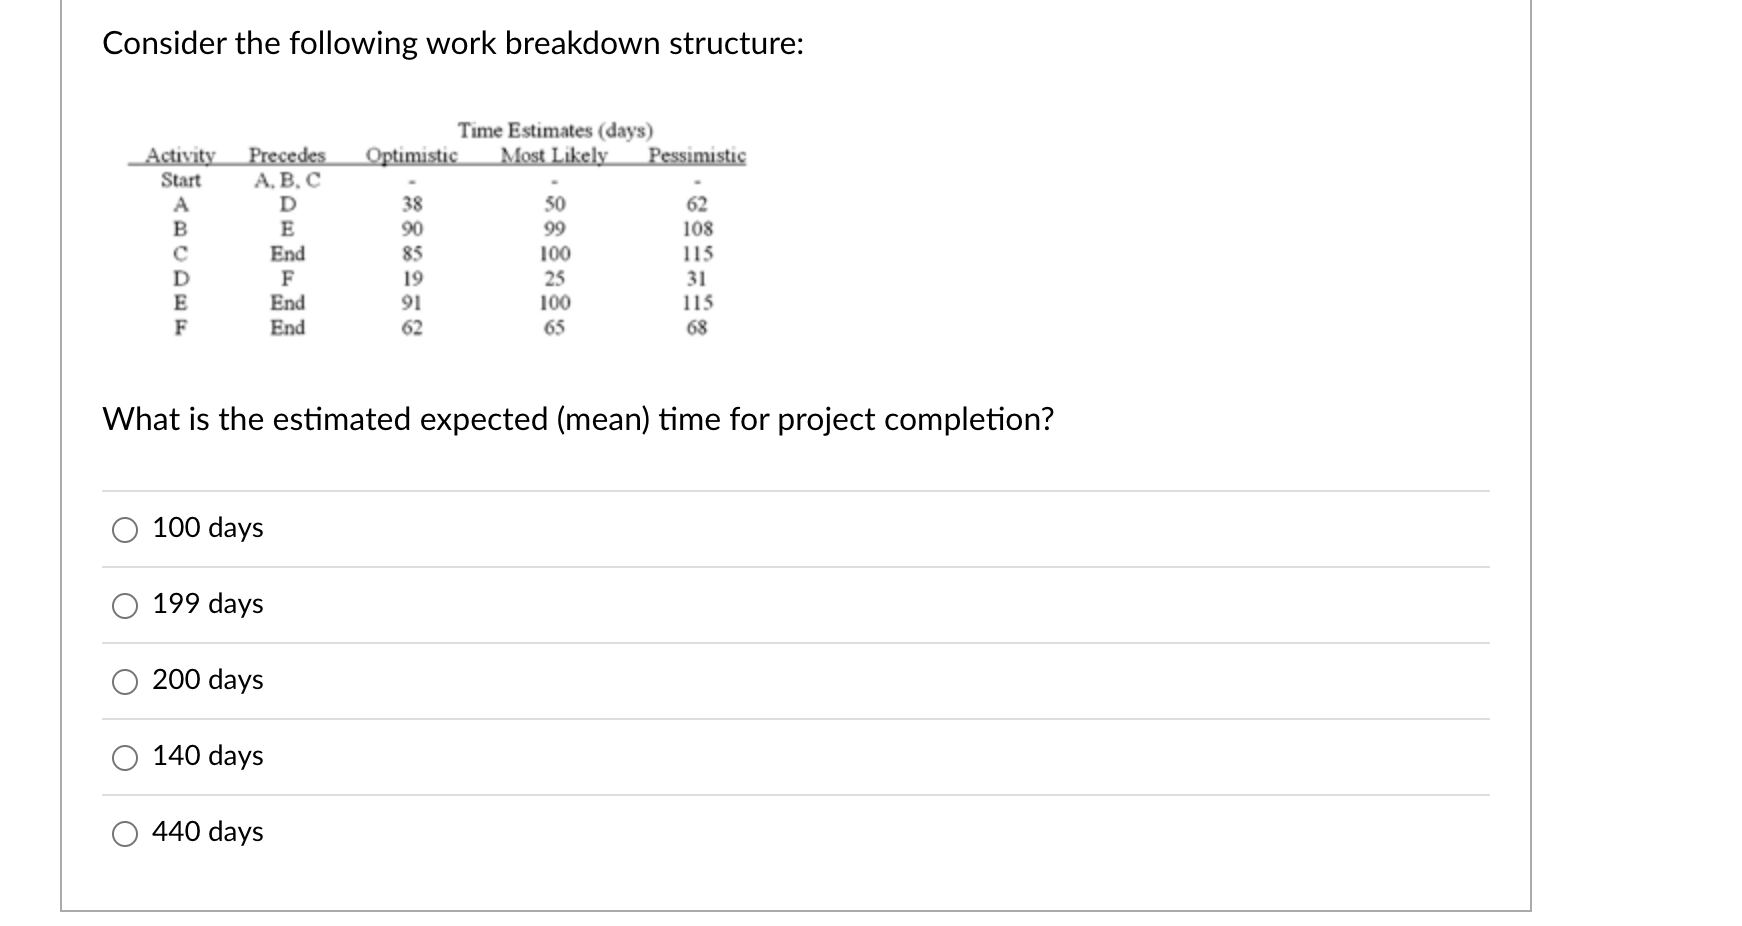
Task: Click the work breakdown structure heading
Action: (450, 42)
